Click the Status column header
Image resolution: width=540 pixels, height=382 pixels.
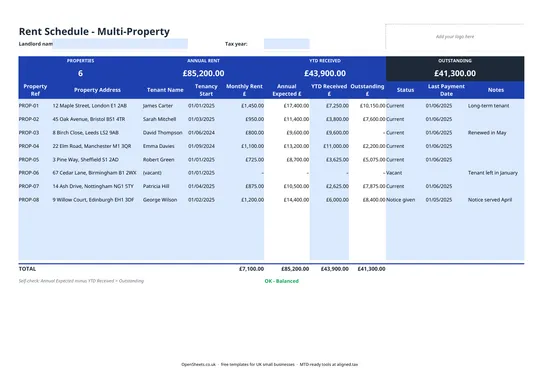tap(405, 90)
